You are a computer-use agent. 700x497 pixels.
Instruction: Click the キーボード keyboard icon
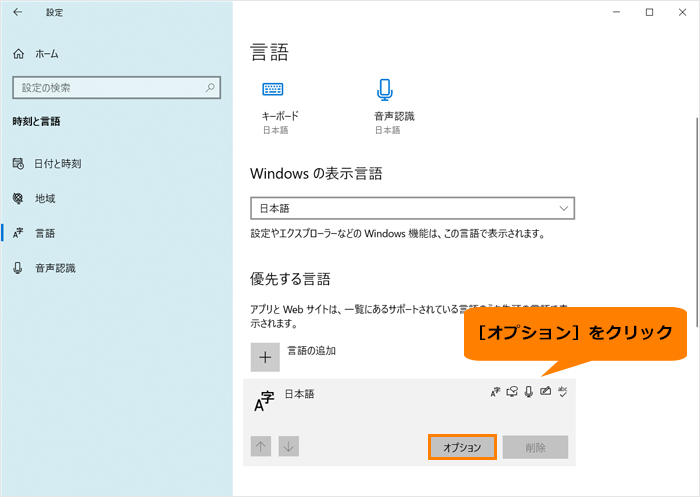[272, 89]
